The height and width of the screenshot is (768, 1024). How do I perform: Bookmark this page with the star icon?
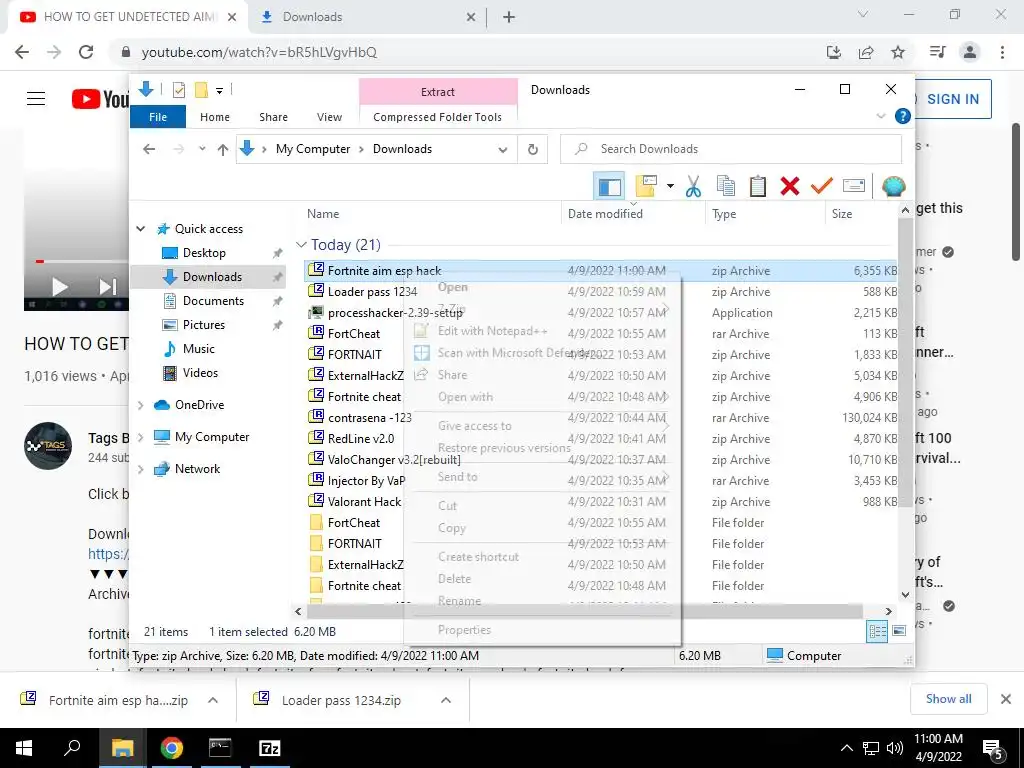898,52
